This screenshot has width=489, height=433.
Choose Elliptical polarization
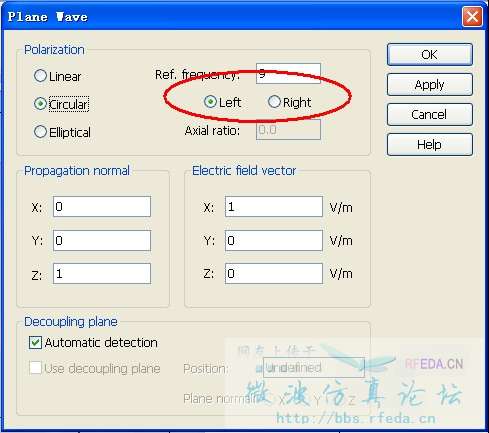pos(40,132)
